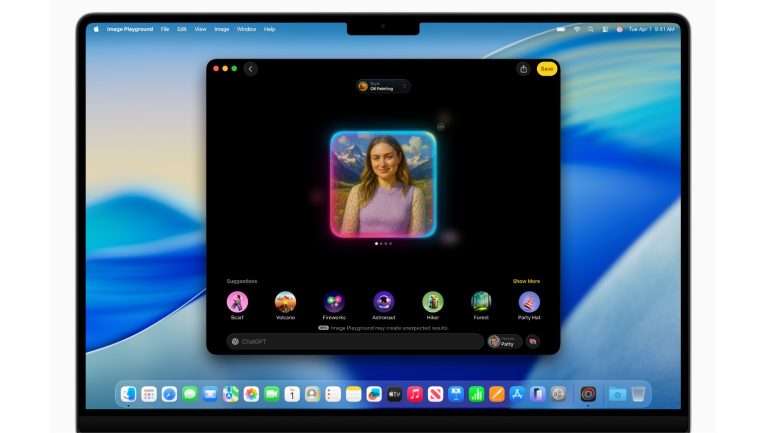Open Launchpad from the Dock
Image resolution: width=770 pixels, height=433 pixels.
click(149, 394)
